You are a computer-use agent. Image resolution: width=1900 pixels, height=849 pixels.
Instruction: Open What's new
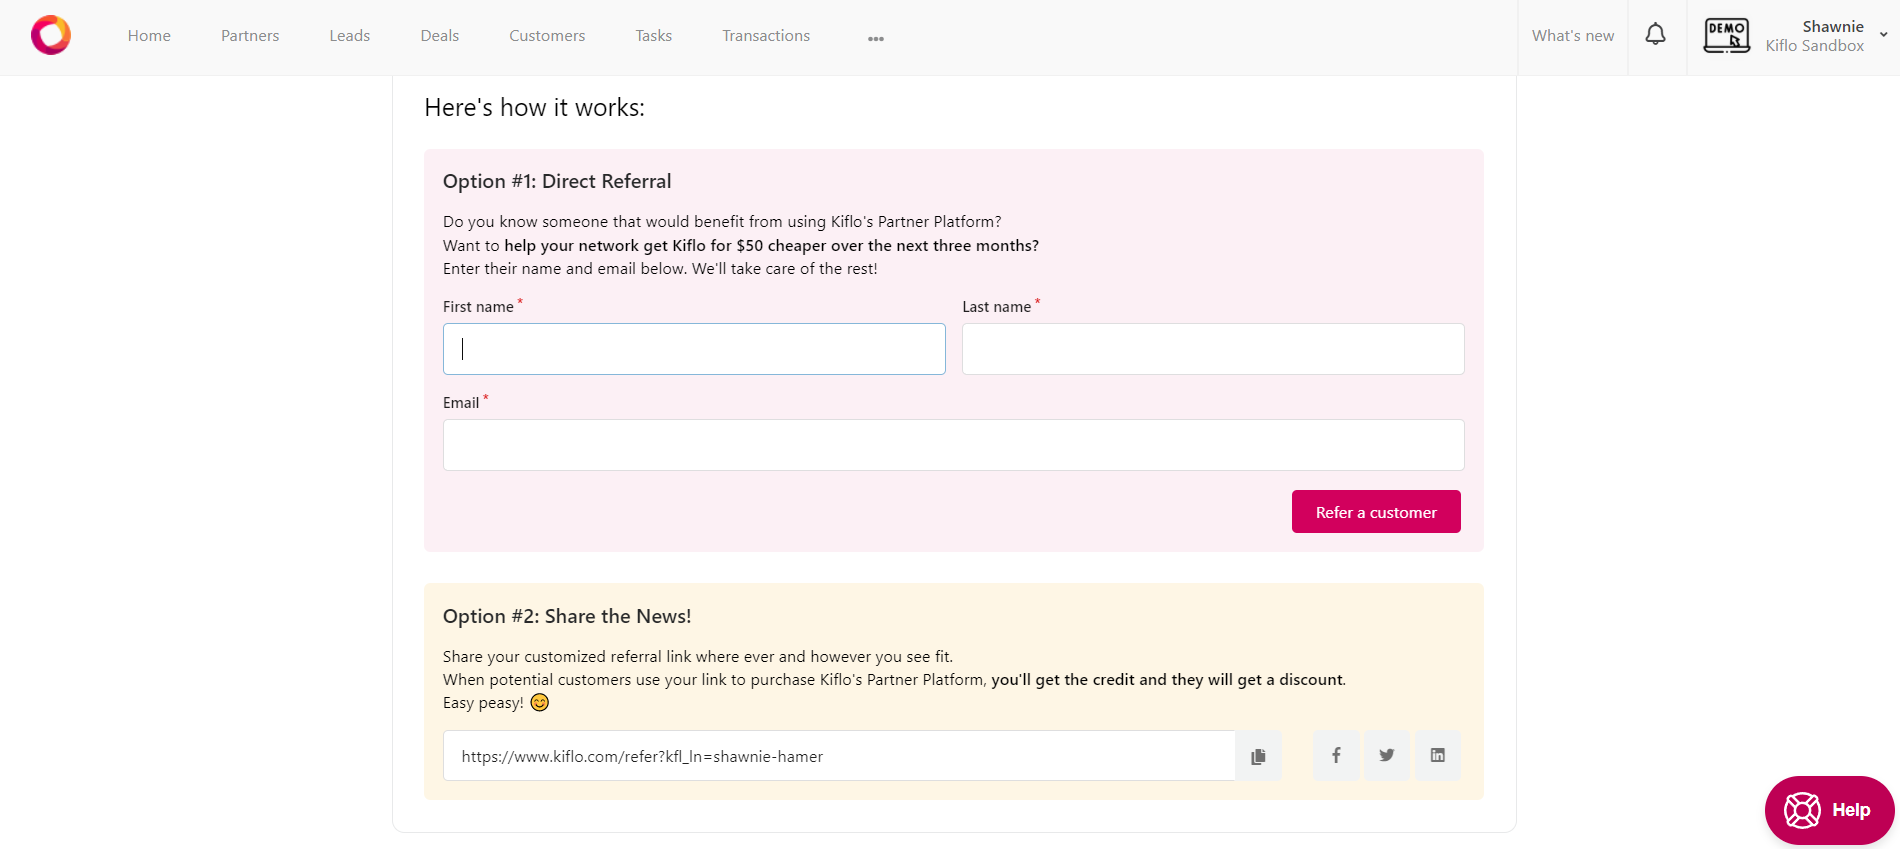pos(1573,36)
